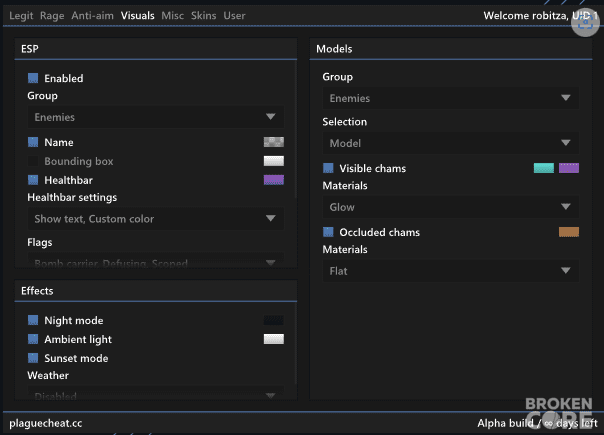The width and height of the screenshot is (604, 435).
Task: Click the Healthbar settings label
Action: click(x=72, y=198)
